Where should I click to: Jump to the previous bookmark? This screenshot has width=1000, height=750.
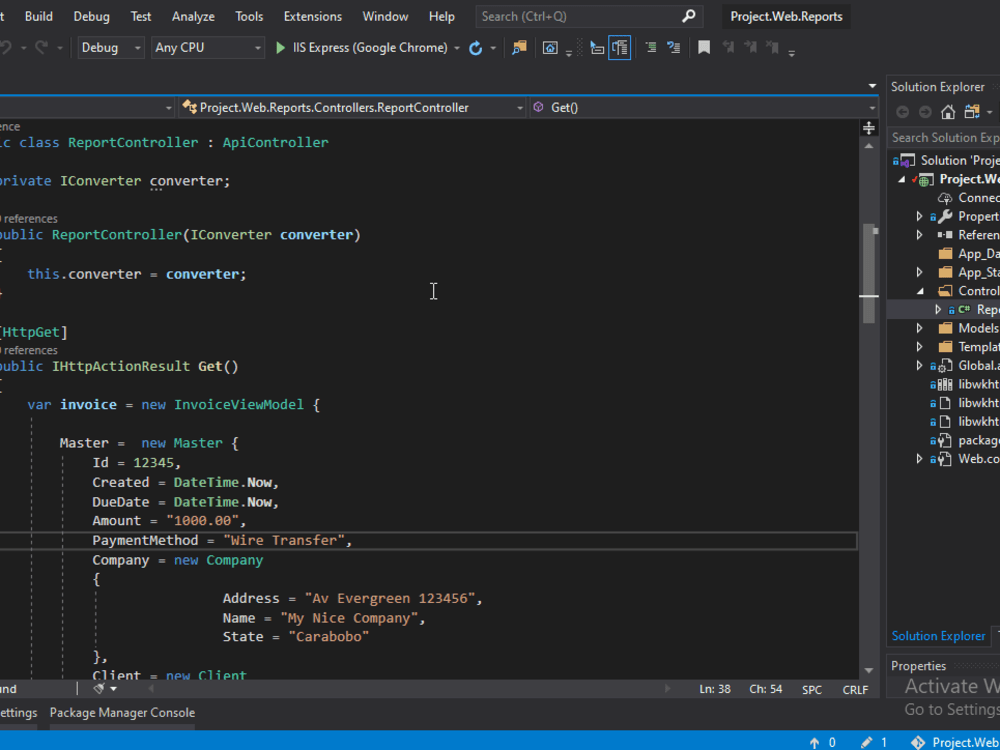[x=729, y=47]
